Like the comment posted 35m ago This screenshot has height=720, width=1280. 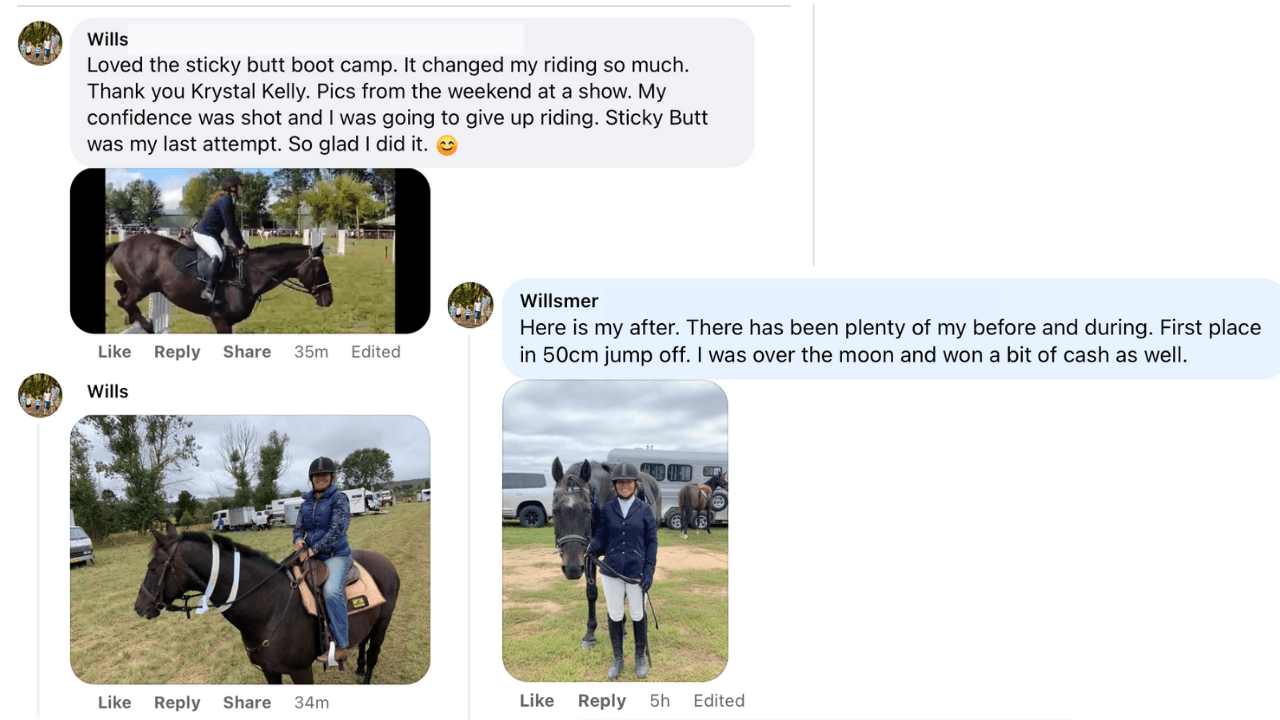[x=114, y=352]
